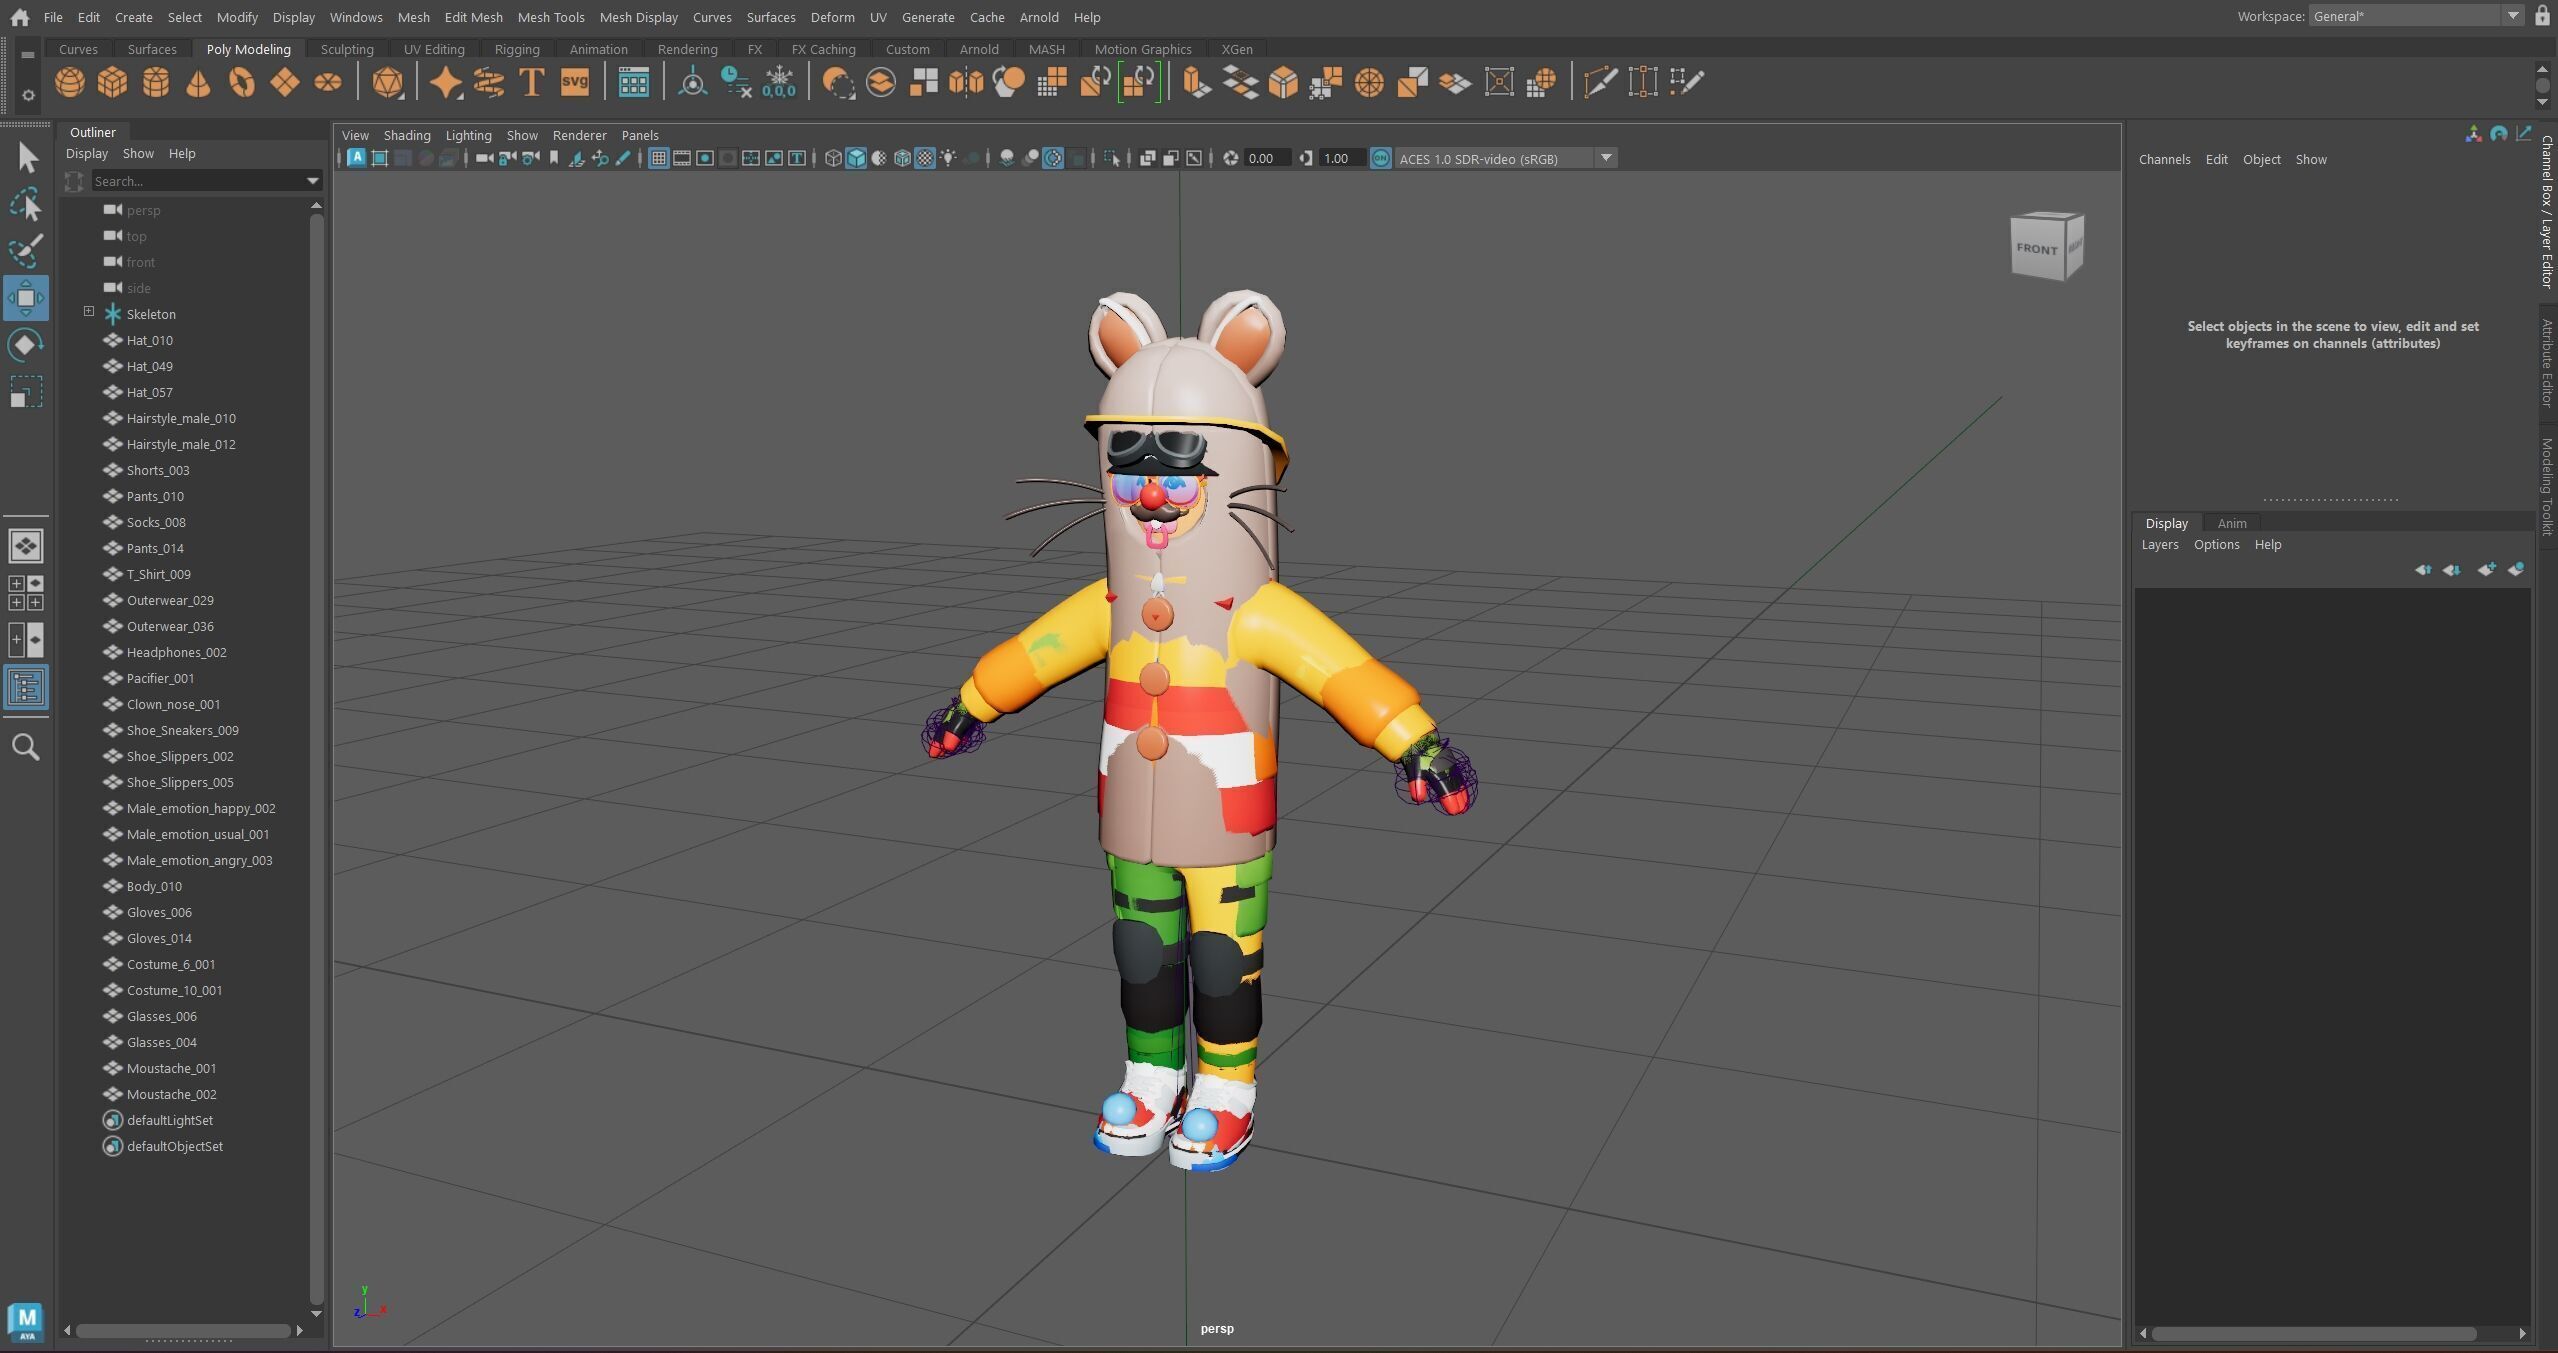2558x1353 pixels.
Task: Switch to the Anim layer tab
Action: (x=2231, y=523)
